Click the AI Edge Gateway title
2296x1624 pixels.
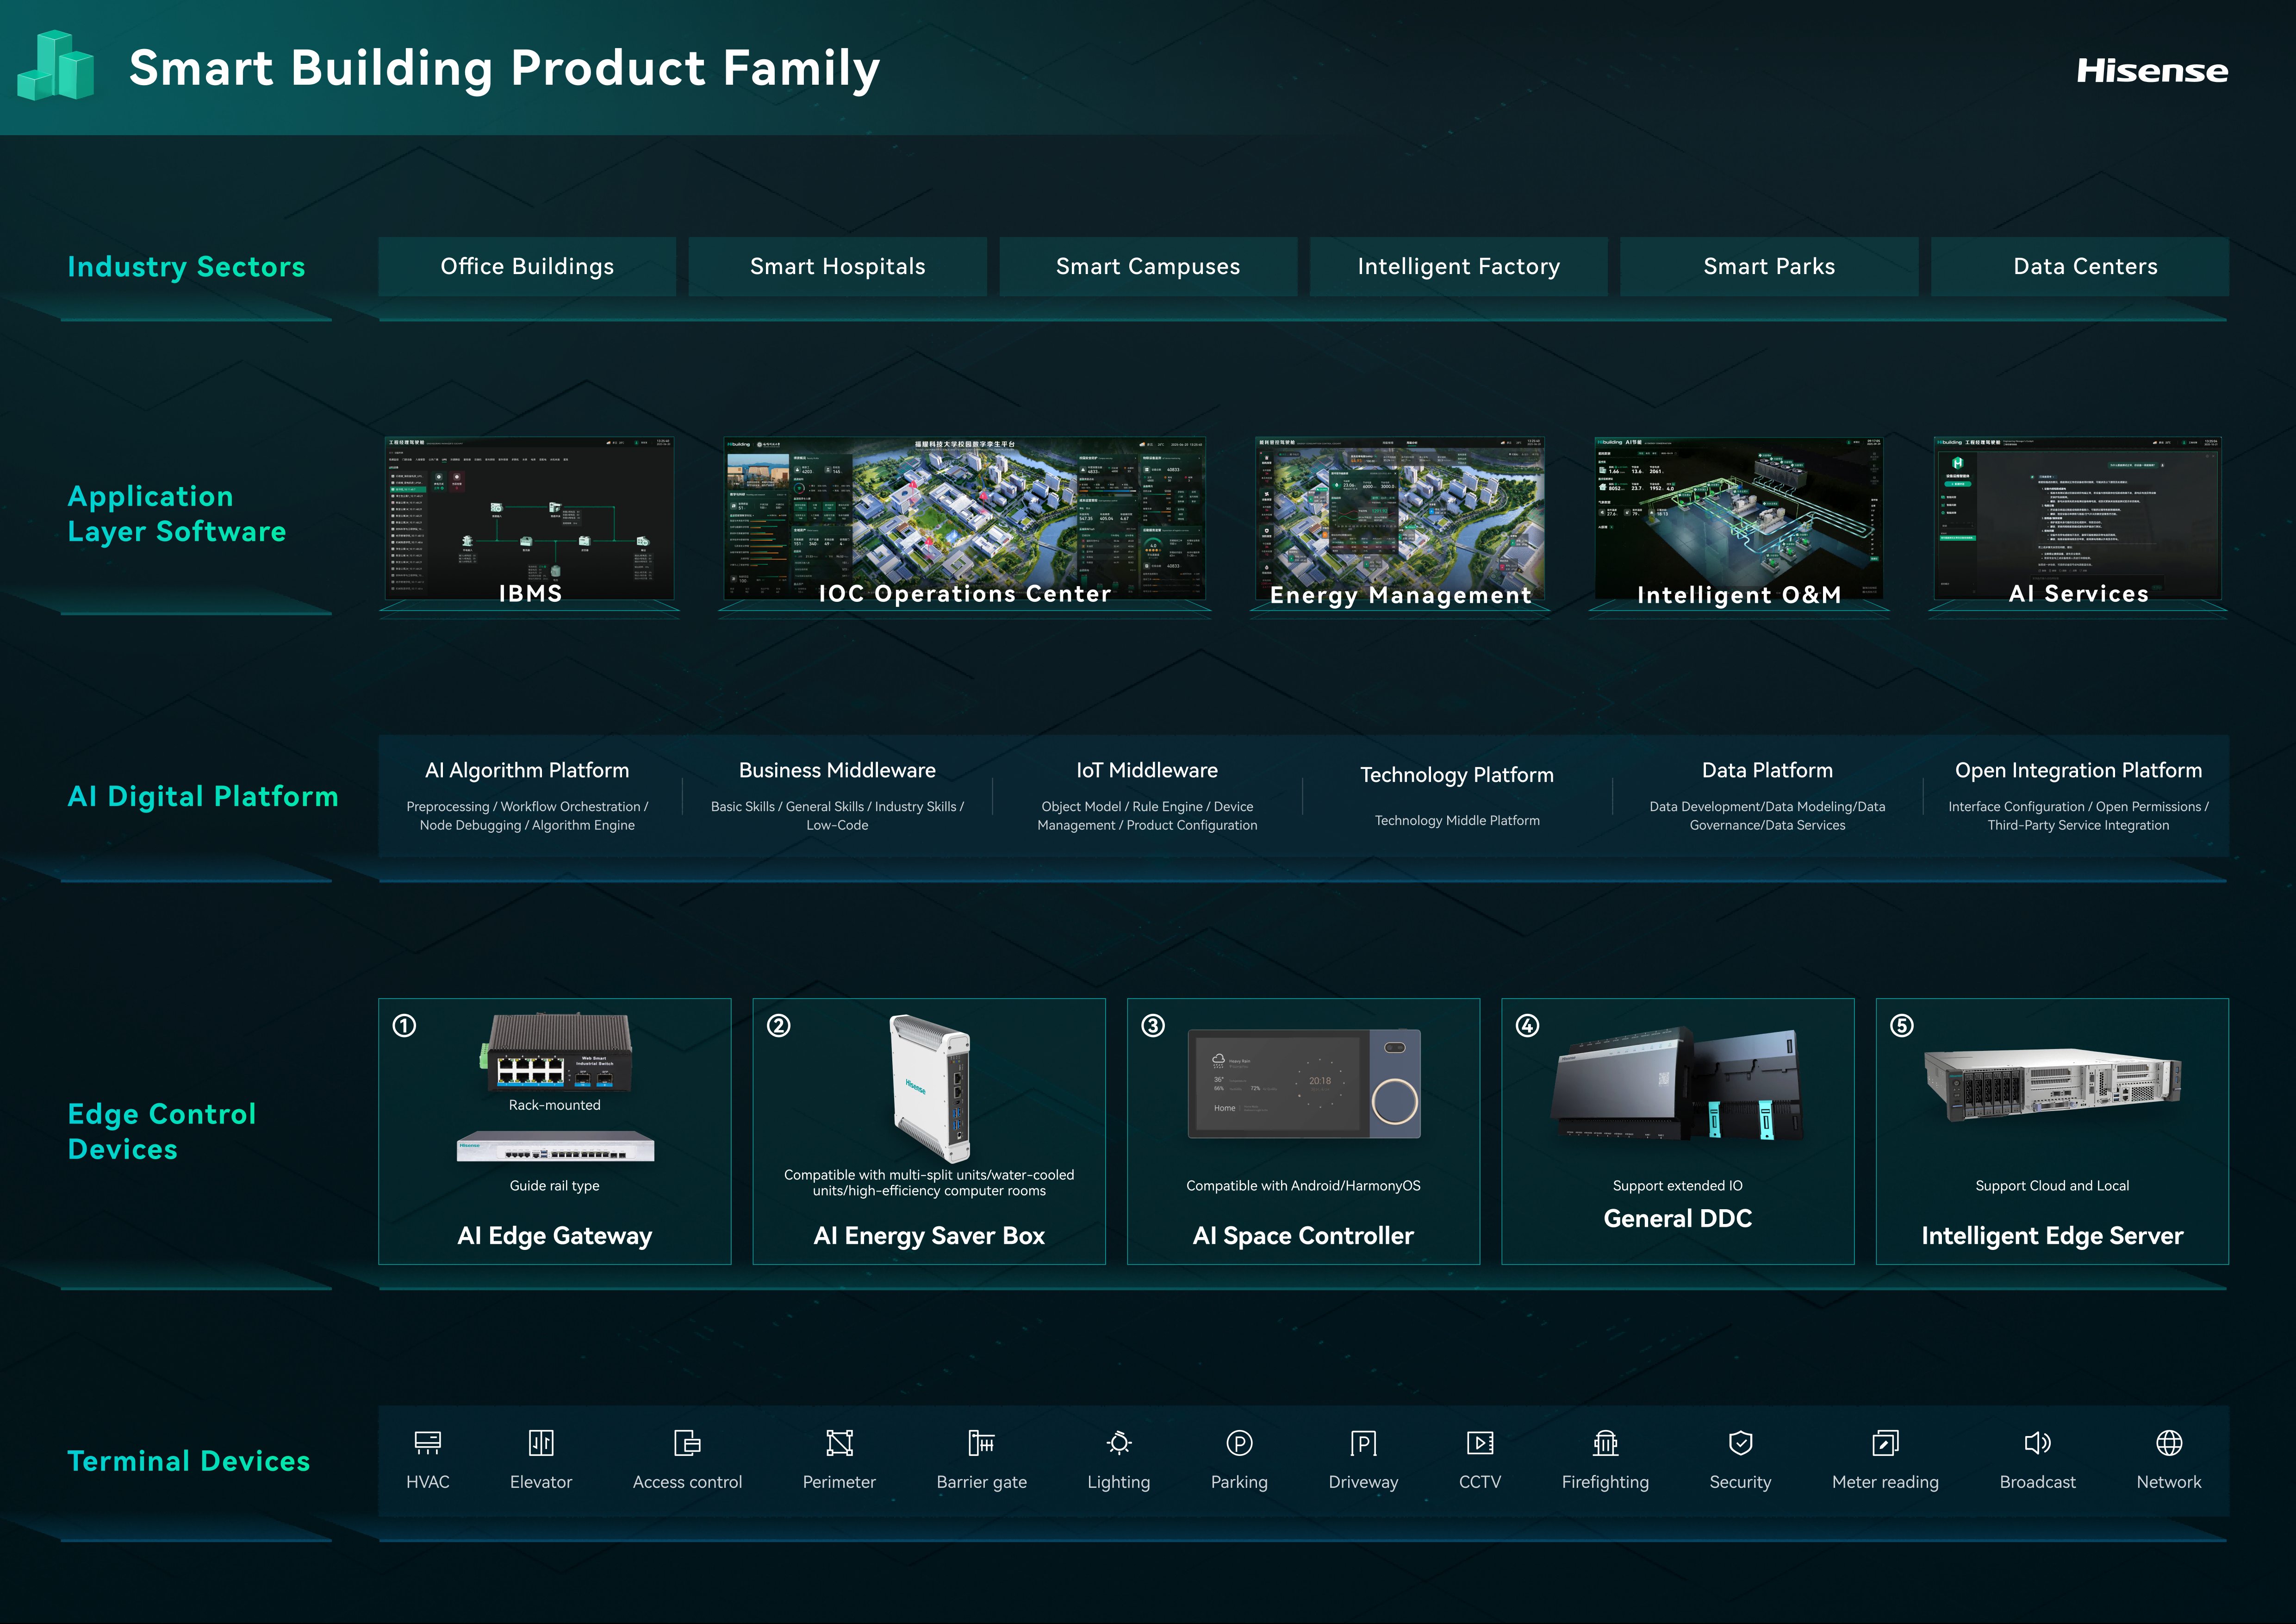click(x=555, y=1236)
